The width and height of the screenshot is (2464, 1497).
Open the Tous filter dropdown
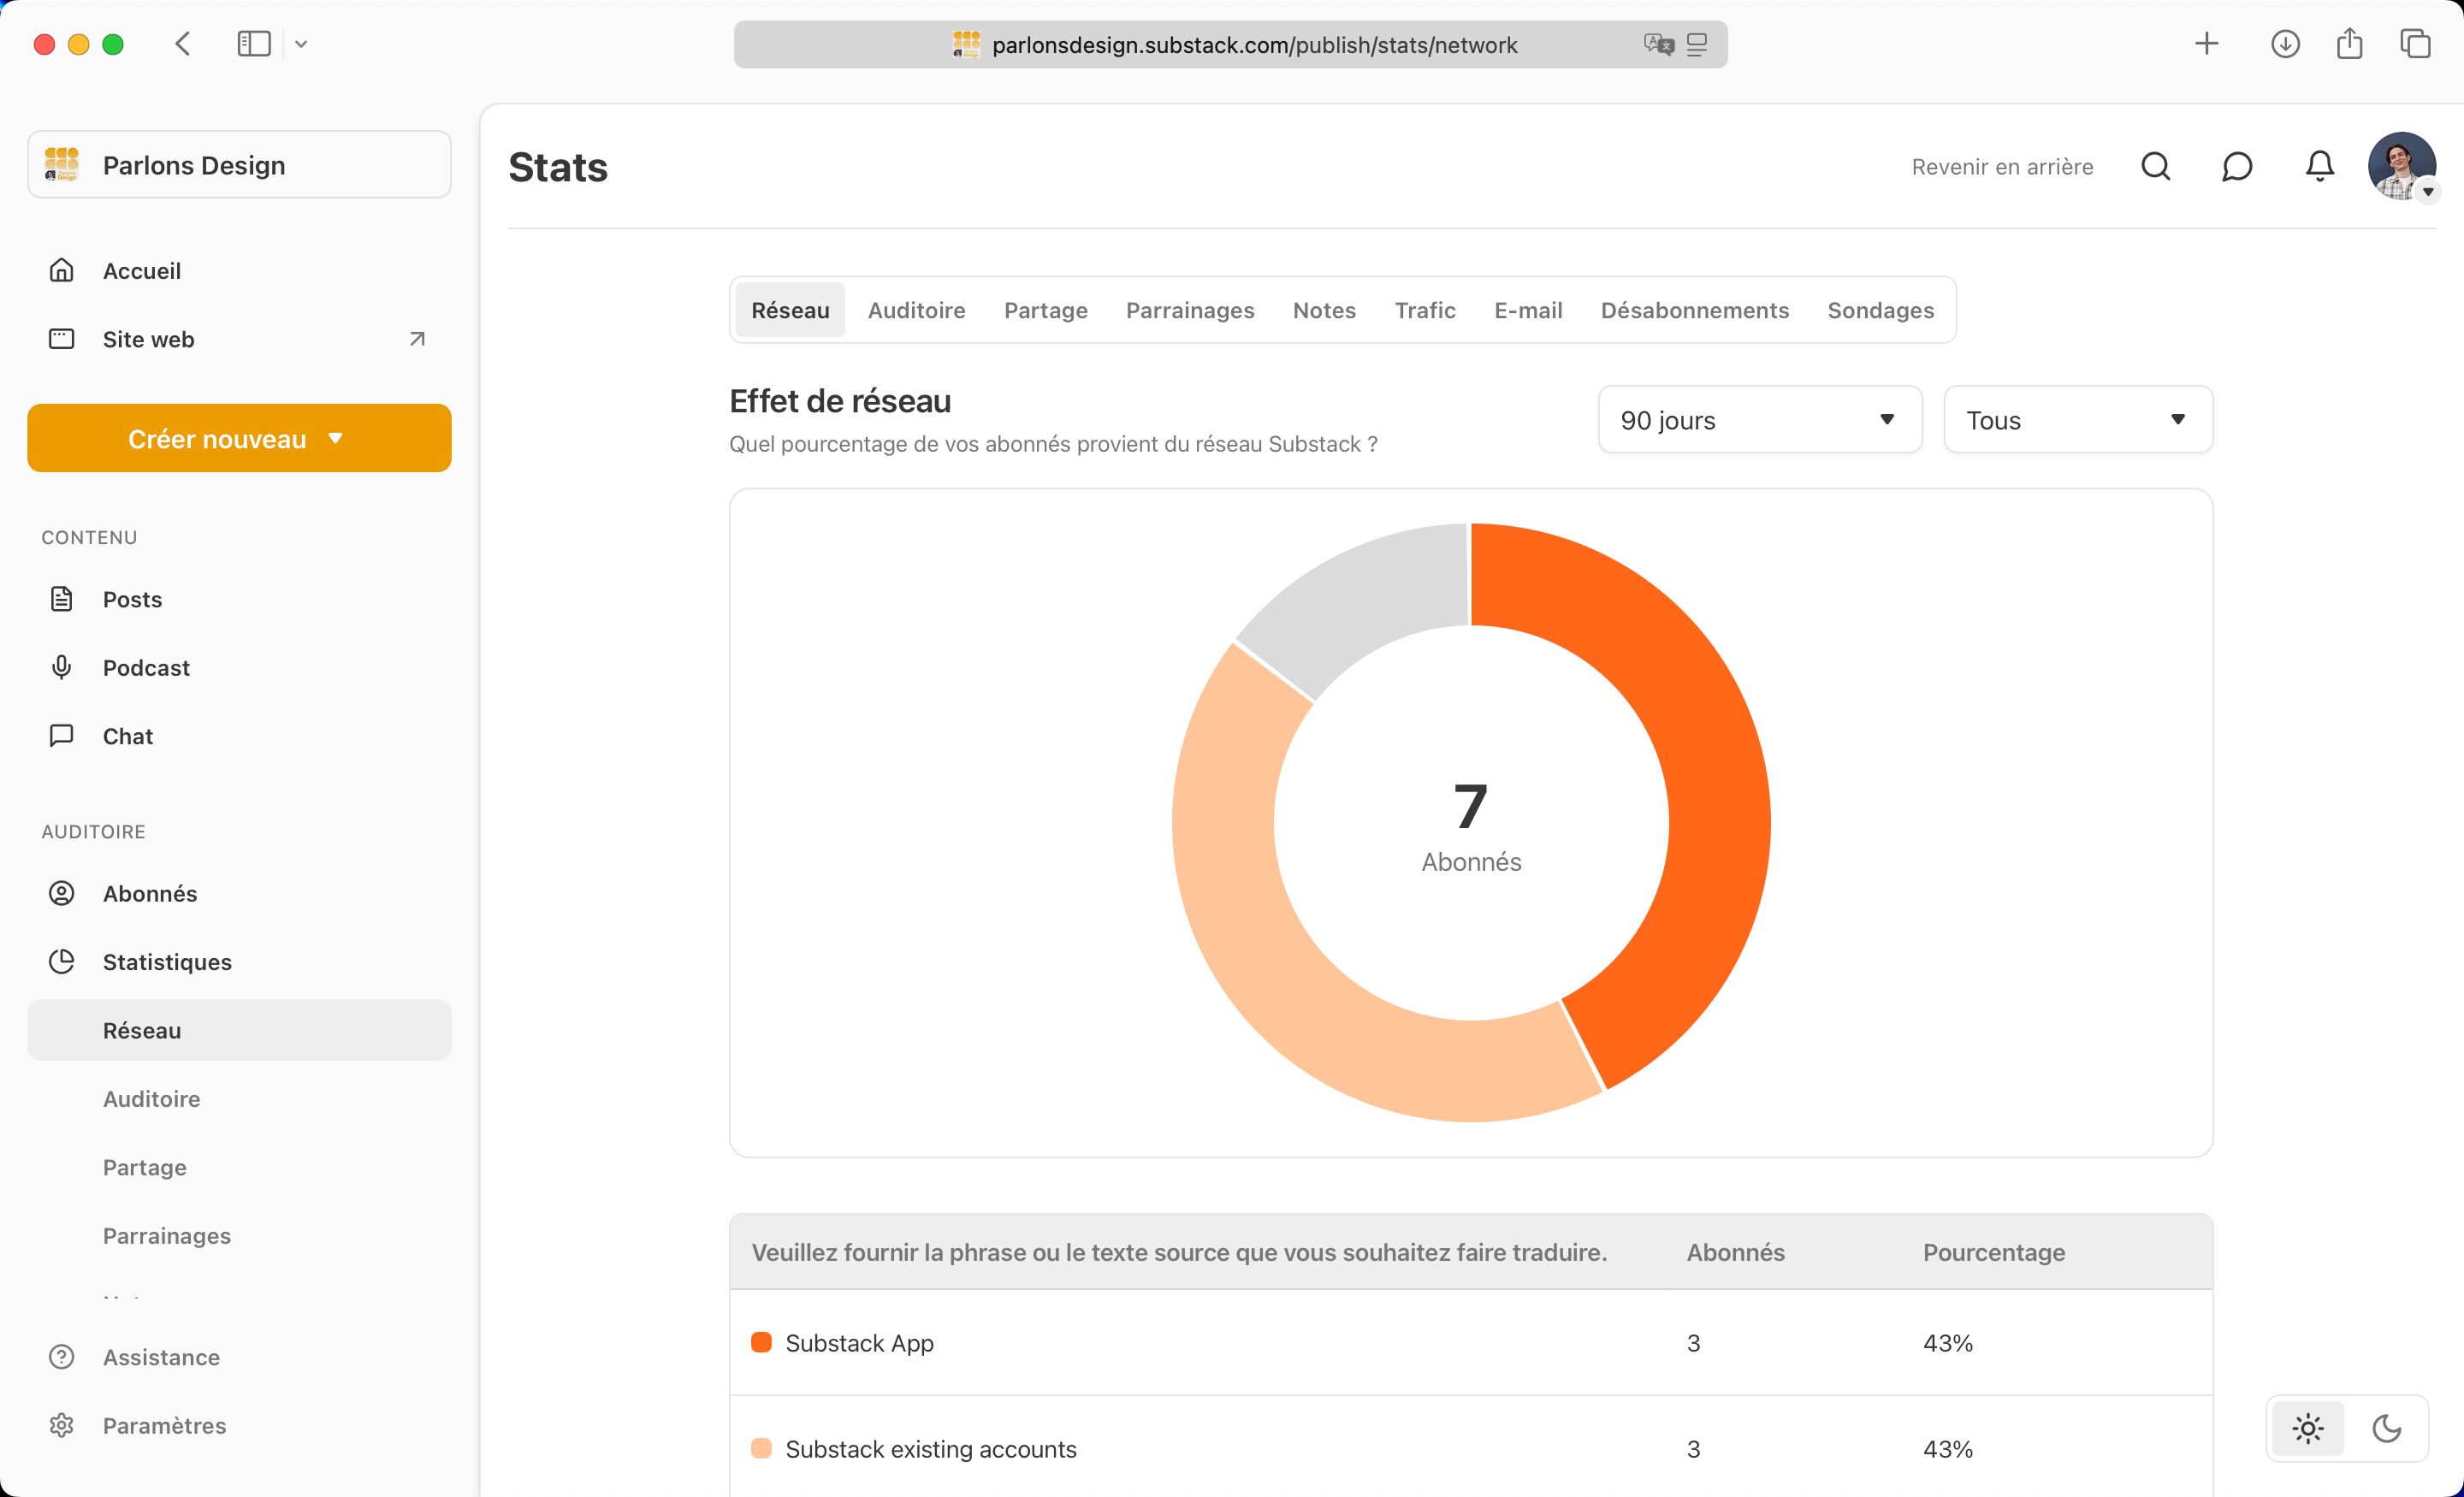(2078, 419)
